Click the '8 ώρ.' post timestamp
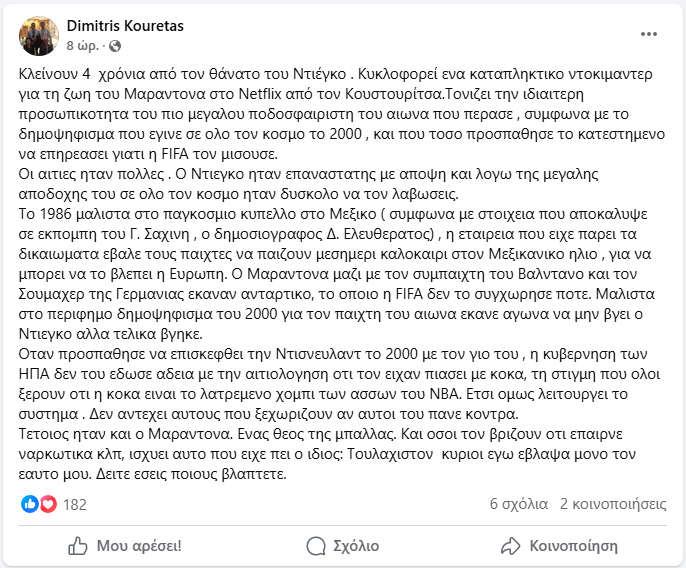This screenshot has width=686, height=568. coord(83,46)
